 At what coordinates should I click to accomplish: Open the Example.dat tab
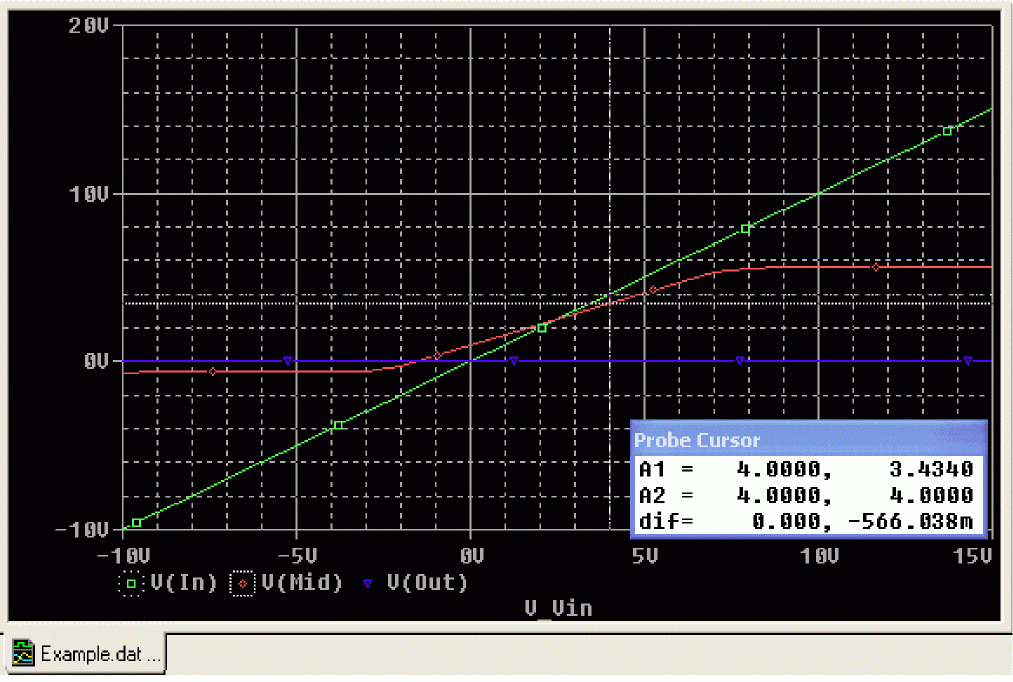click(x=85, y=654)
